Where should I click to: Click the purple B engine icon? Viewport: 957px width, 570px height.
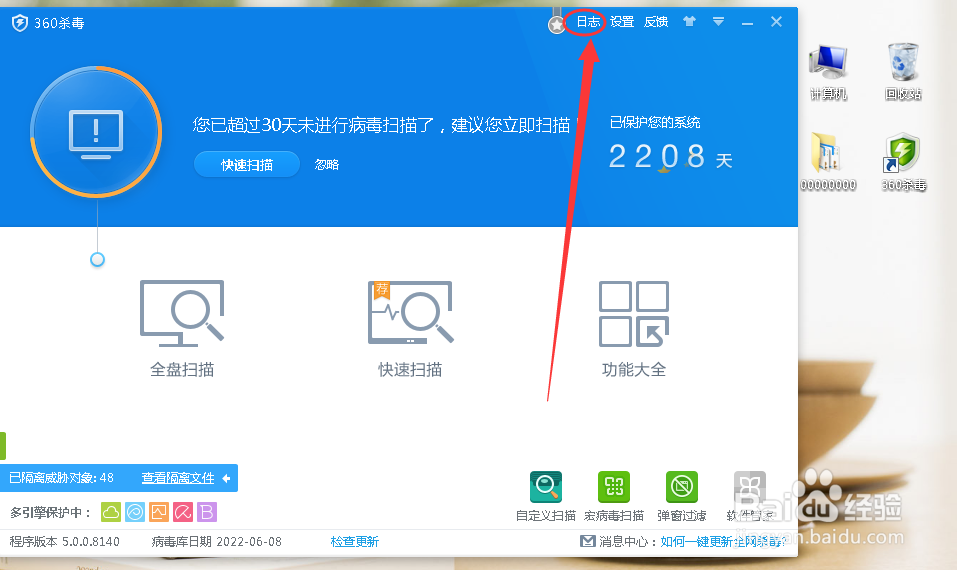(x=207, y=512)
